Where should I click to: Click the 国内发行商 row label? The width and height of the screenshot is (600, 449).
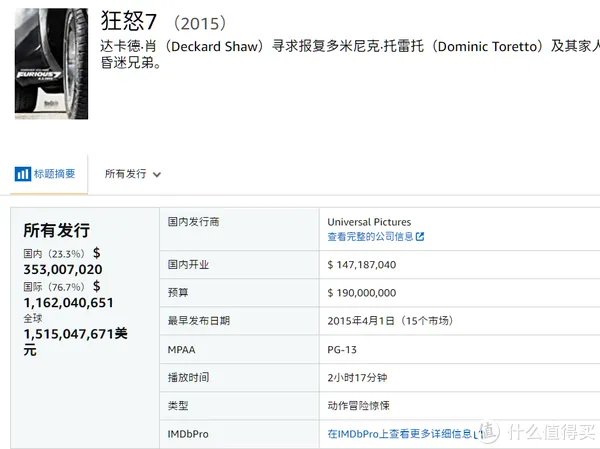click(193, 222)
